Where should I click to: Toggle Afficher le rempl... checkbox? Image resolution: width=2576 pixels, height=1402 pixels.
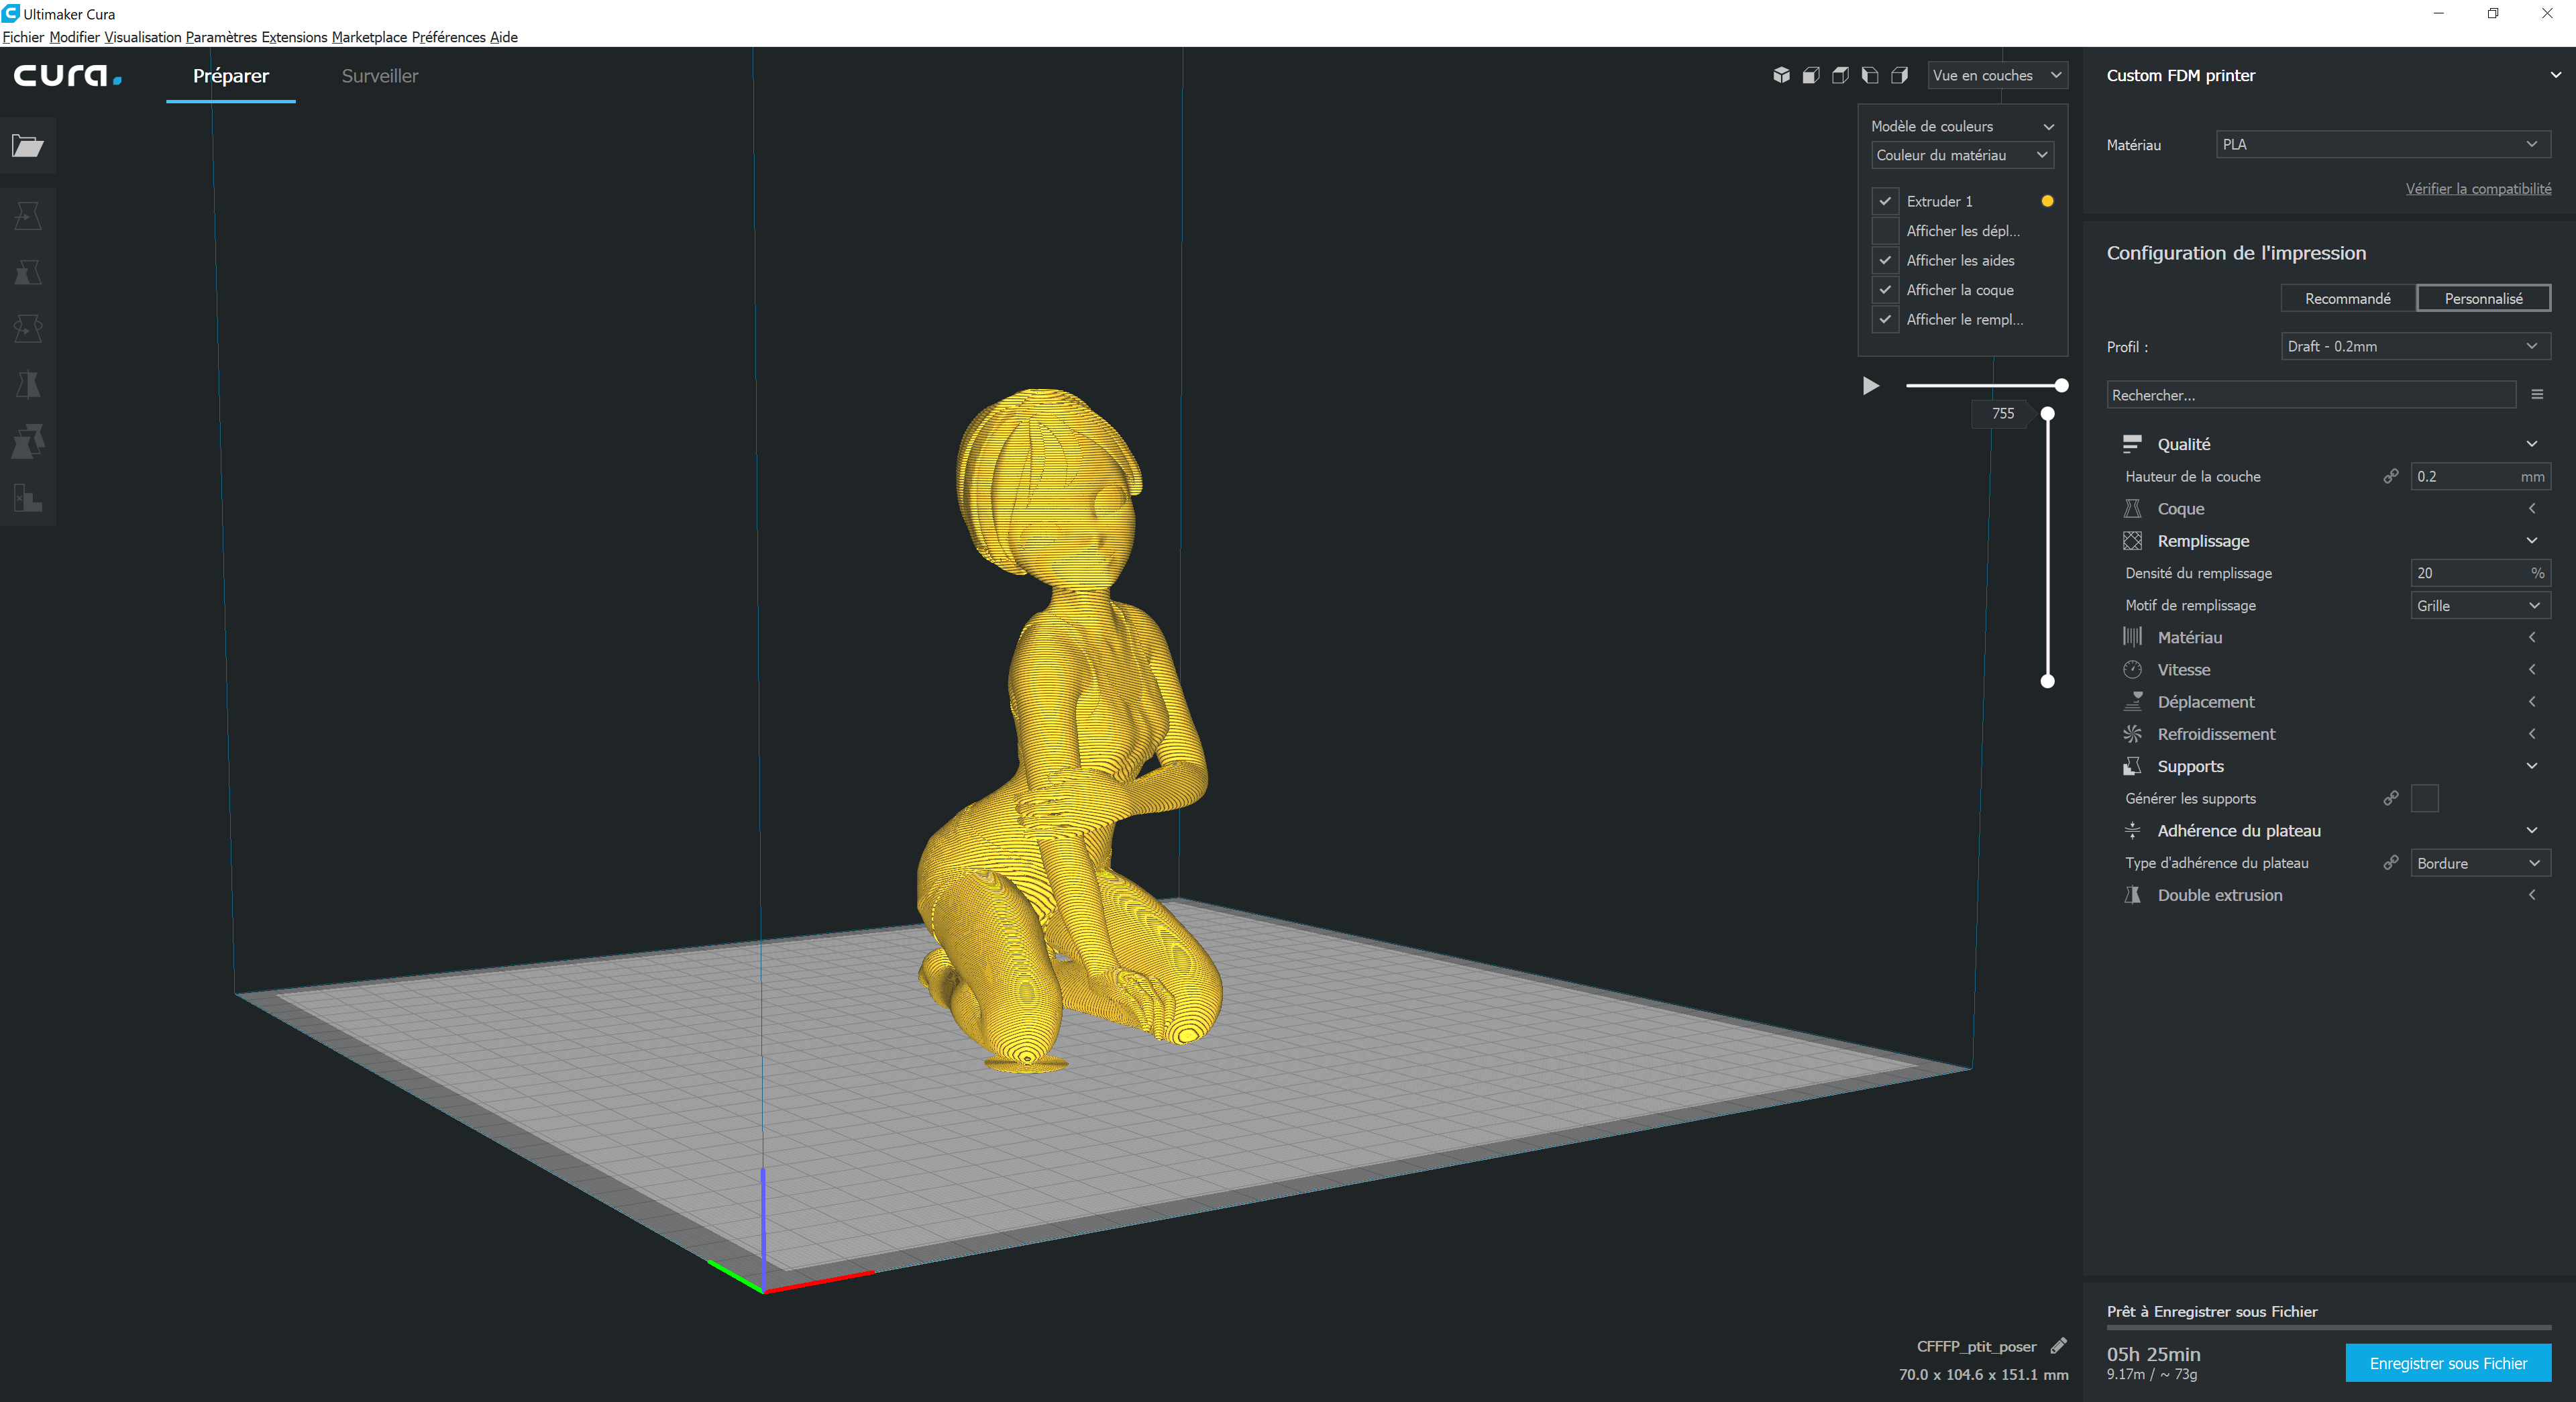click(x=1885, y=319)
